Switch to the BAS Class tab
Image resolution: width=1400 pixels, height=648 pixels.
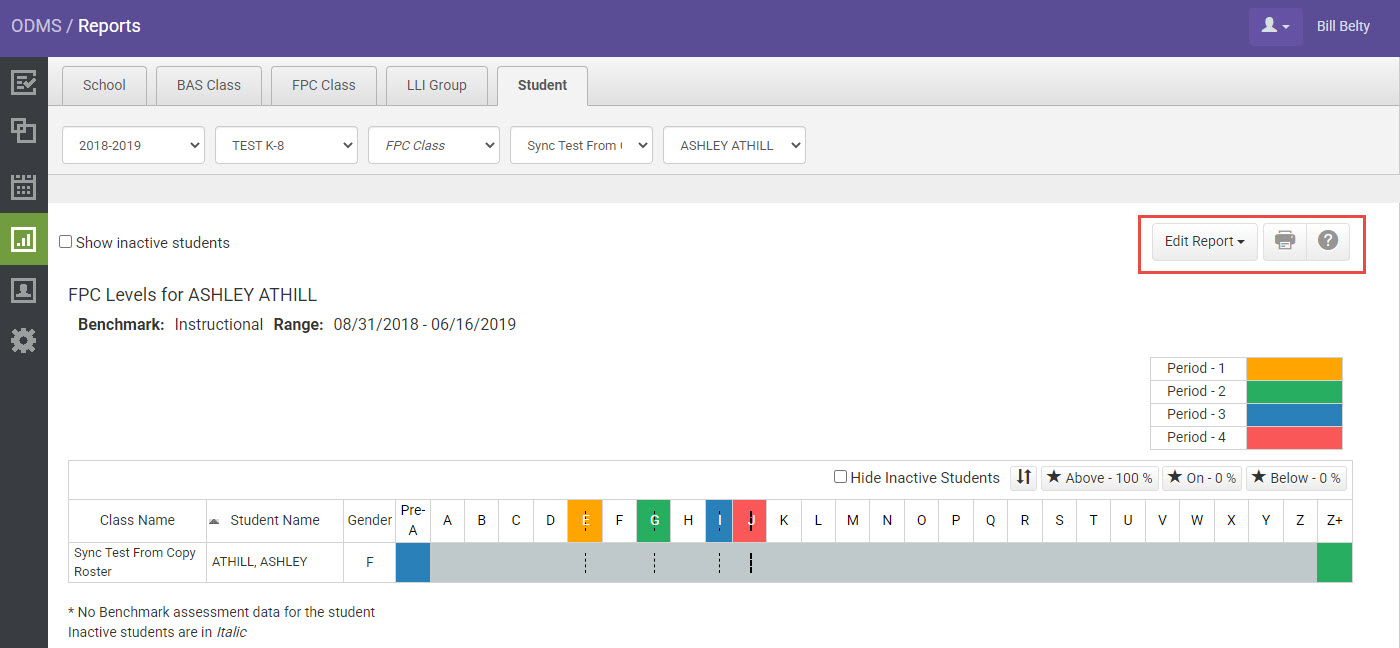point(209,85)
